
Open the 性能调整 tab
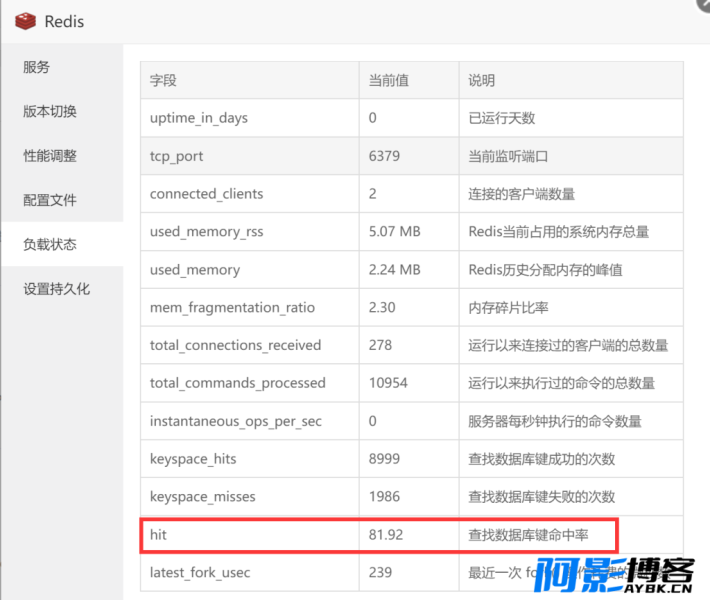pos(50,155)
